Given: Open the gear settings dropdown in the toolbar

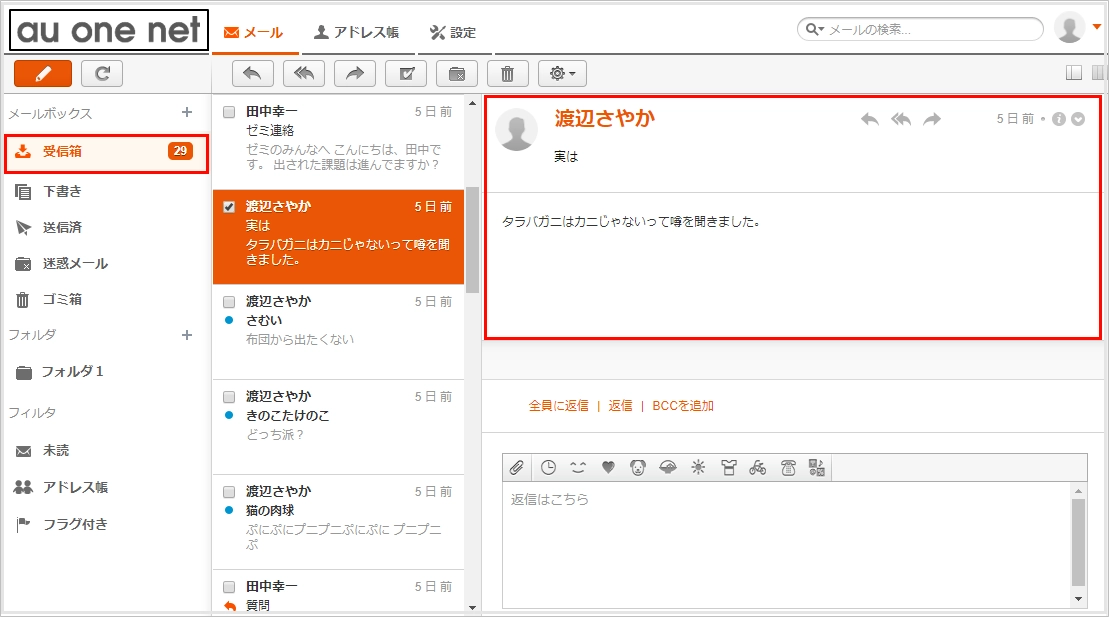Looking at the screenshot, I should point(560,72).
